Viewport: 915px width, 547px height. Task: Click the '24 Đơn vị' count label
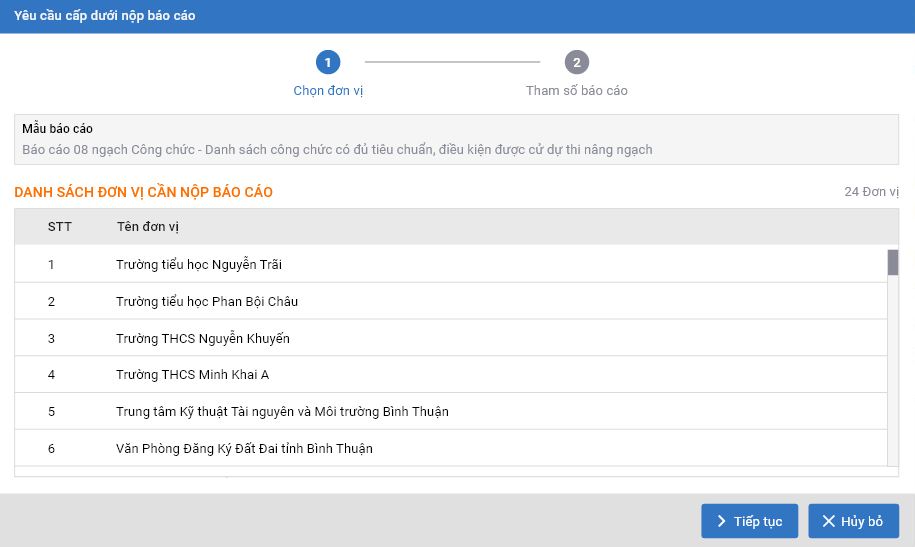click(871, 192)
